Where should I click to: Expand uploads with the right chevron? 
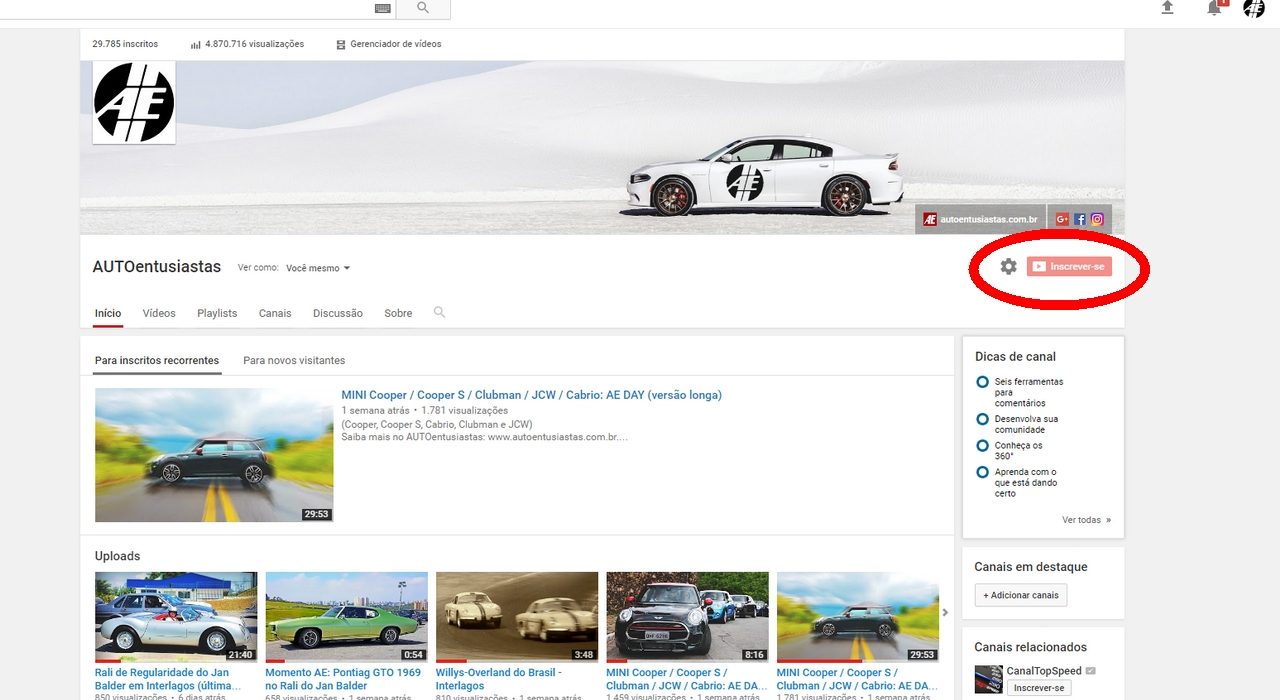point(945,613)
